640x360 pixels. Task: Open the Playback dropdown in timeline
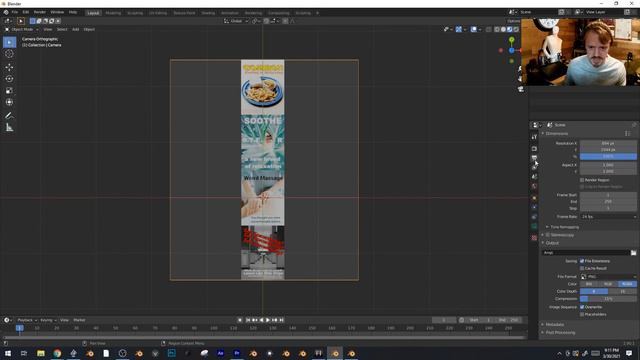coord(27,320)
